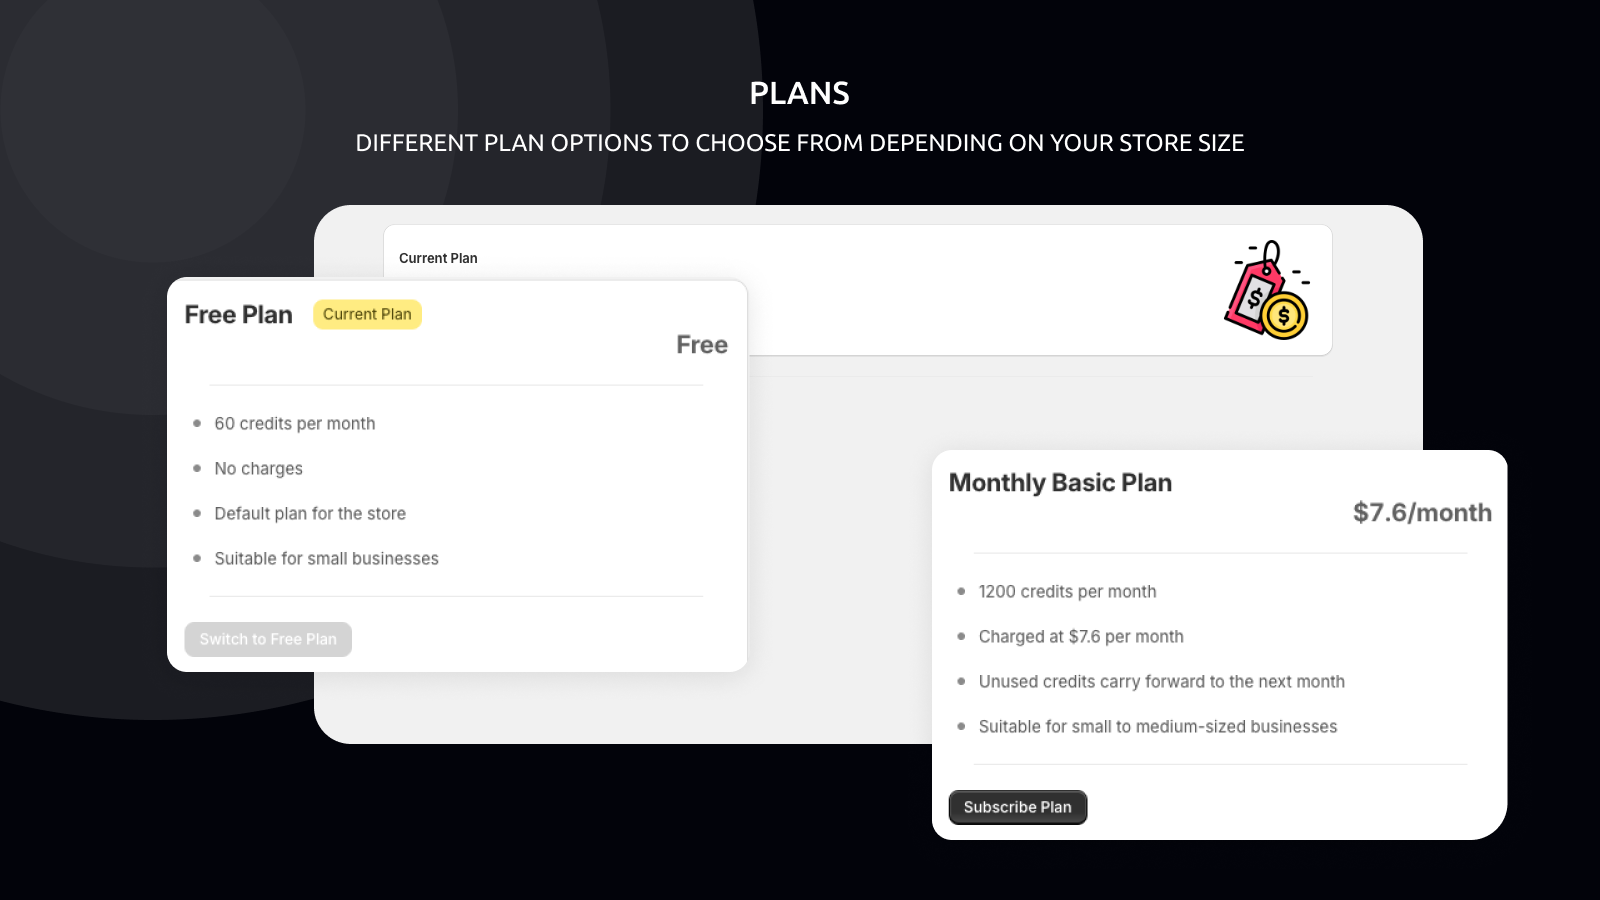
Task: Click the bullet beside 1200 credits per month
Action: point(962,591)
